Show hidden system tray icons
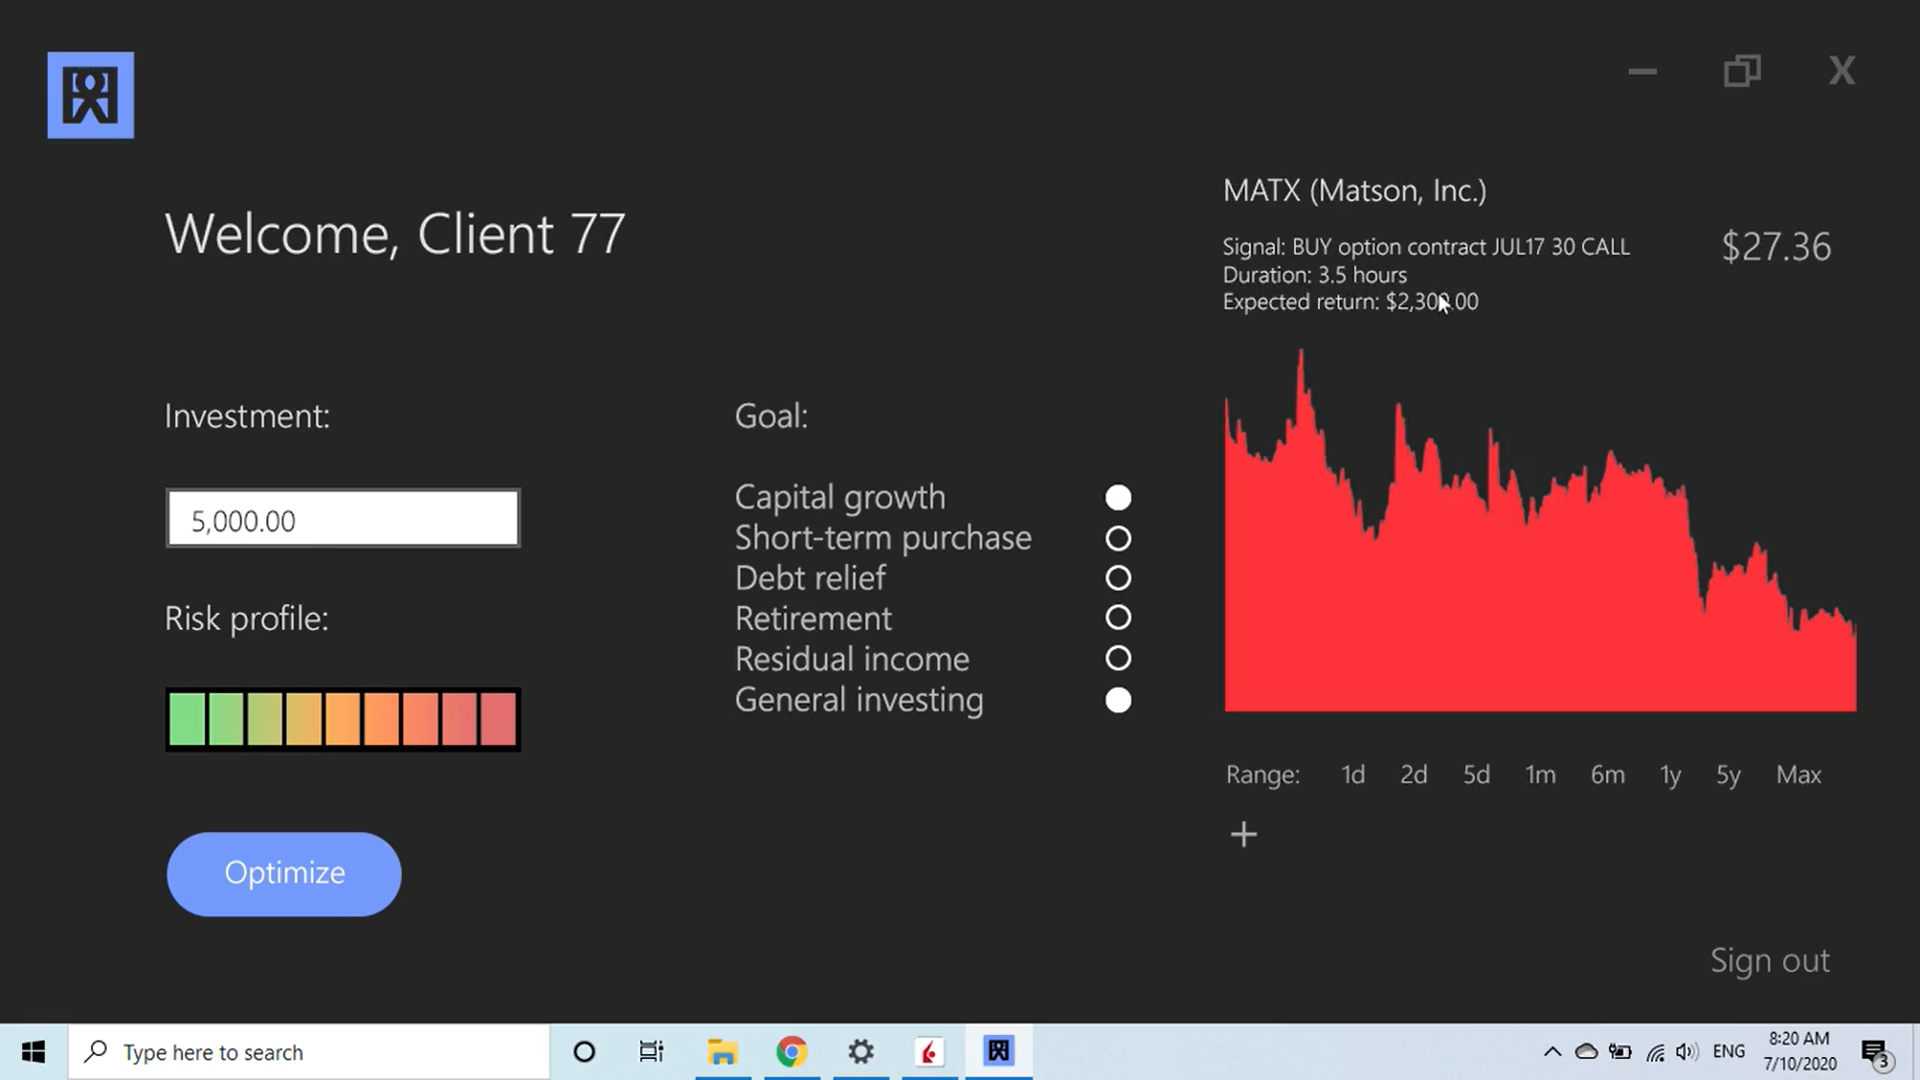 pos(1552,1052)
